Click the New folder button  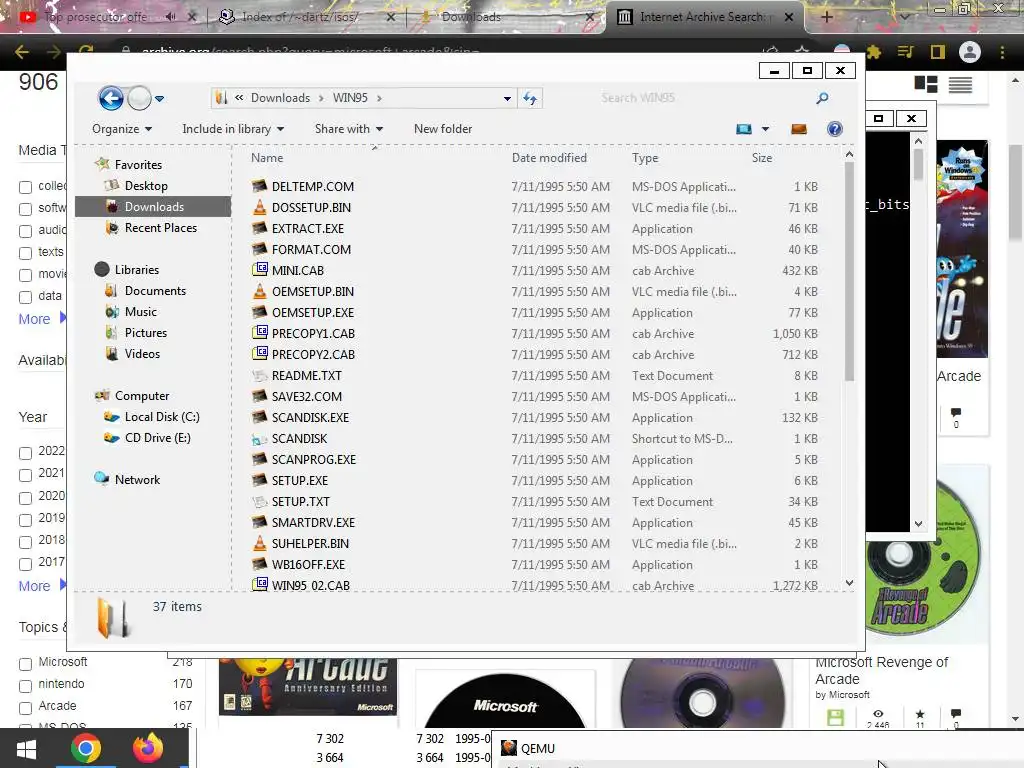point(443,129)
